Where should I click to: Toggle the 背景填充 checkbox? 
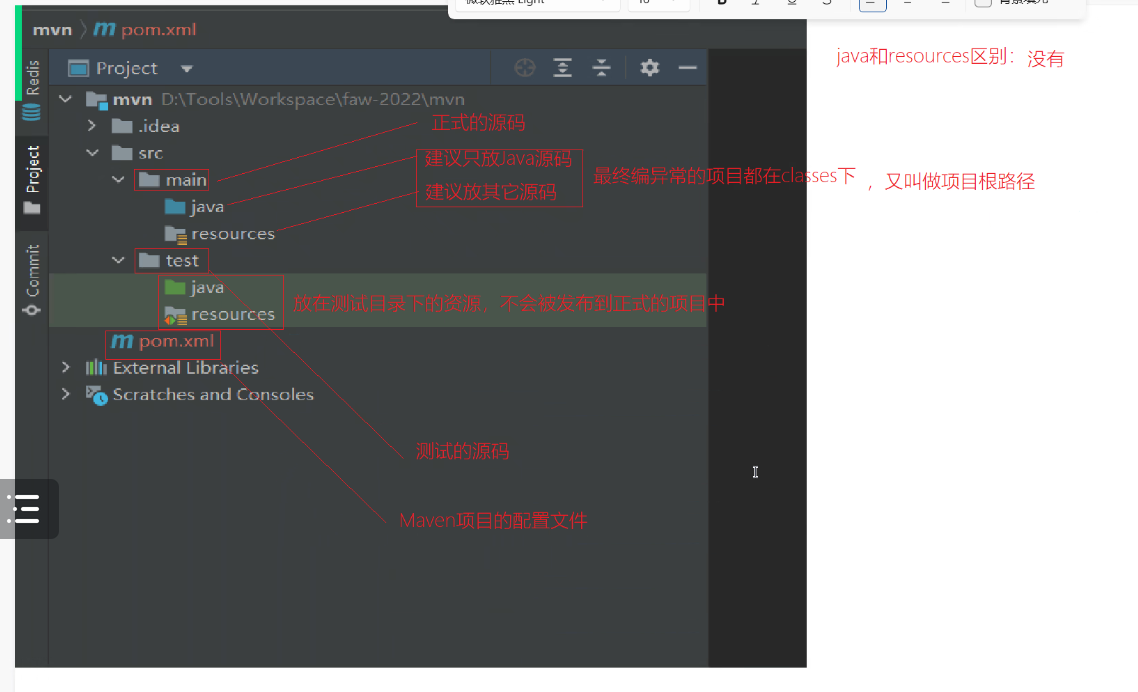coord(983,3)
